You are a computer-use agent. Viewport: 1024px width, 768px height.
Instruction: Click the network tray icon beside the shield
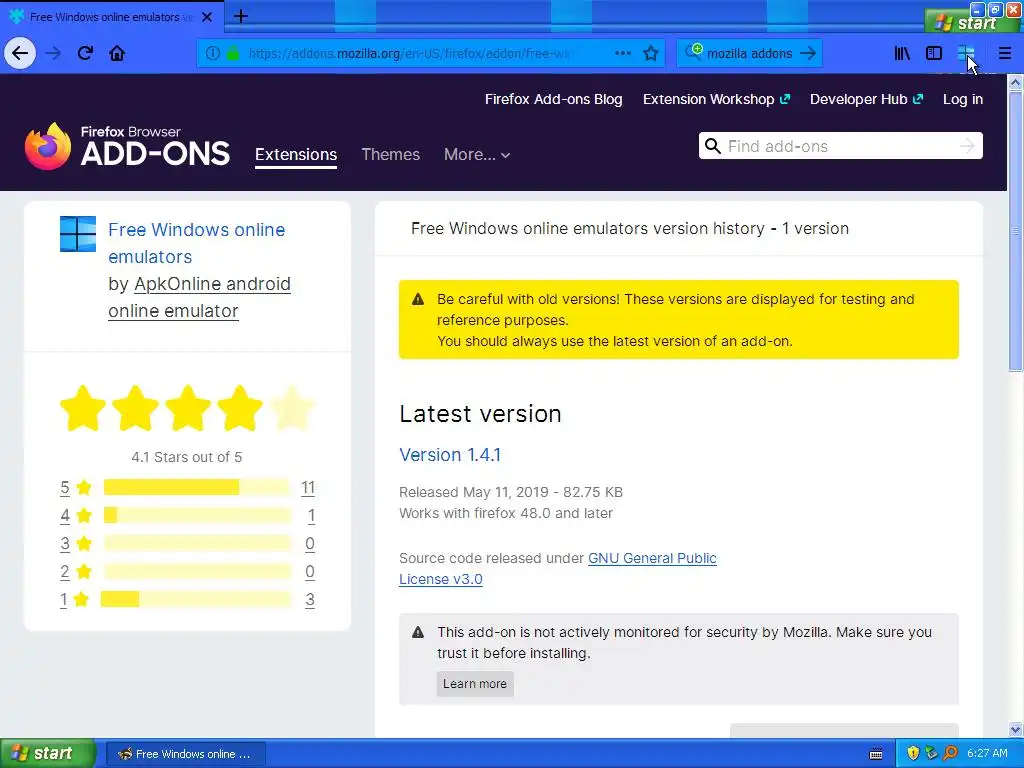(931, 754)
